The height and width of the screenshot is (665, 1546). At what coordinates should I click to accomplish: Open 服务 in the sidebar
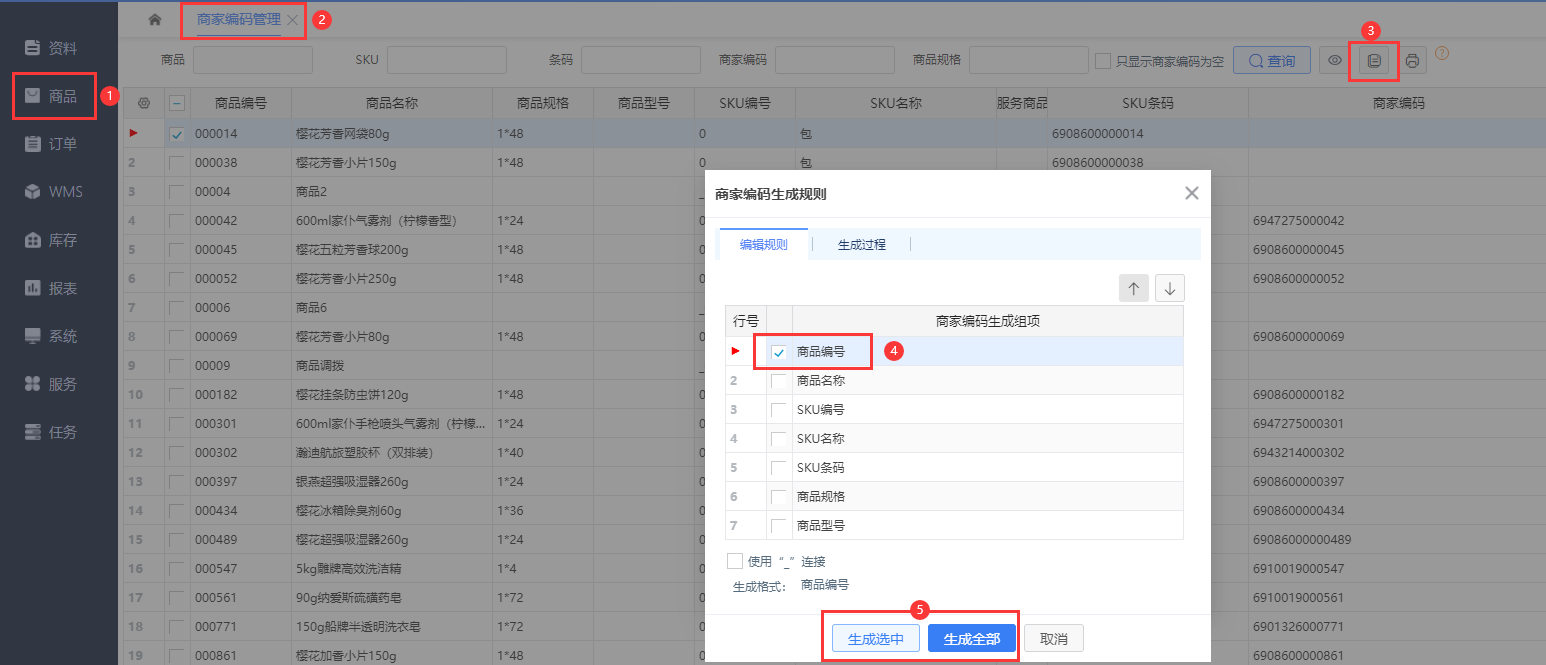pyautogui.click(x=52, y=384)
